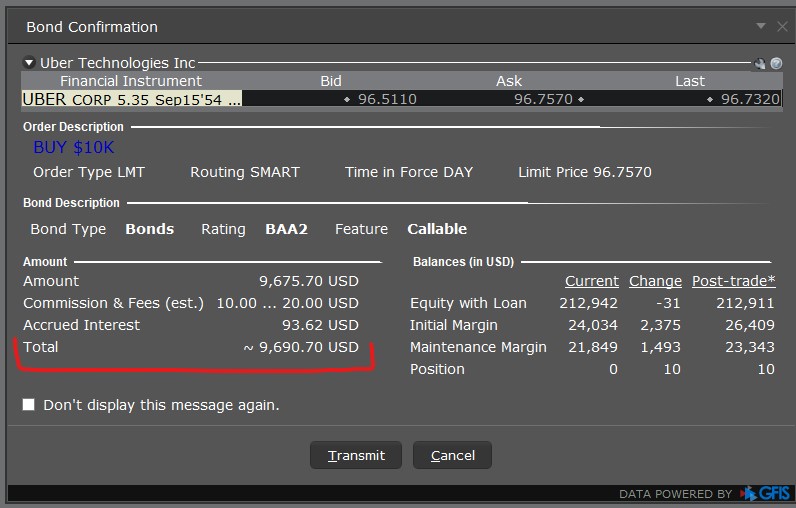
Task: Click the GFIS logo in footer
Action: coord(765,493)
